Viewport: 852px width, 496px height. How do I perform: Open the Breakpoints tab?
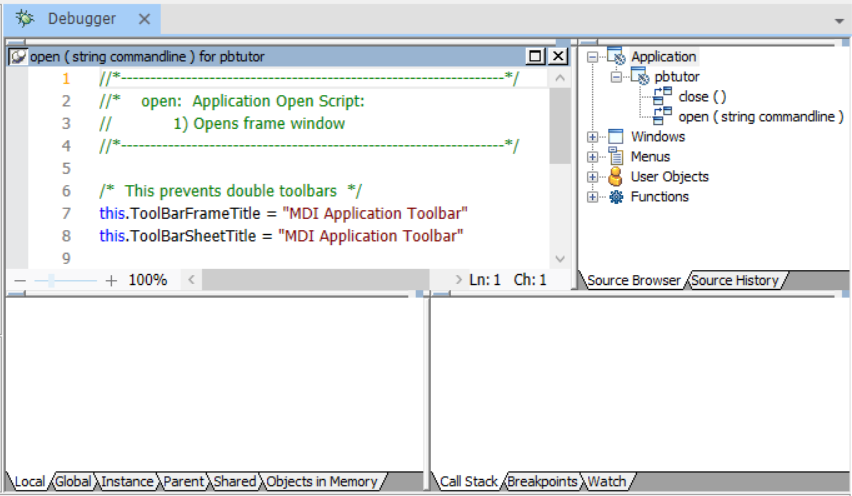click(542, 482)
